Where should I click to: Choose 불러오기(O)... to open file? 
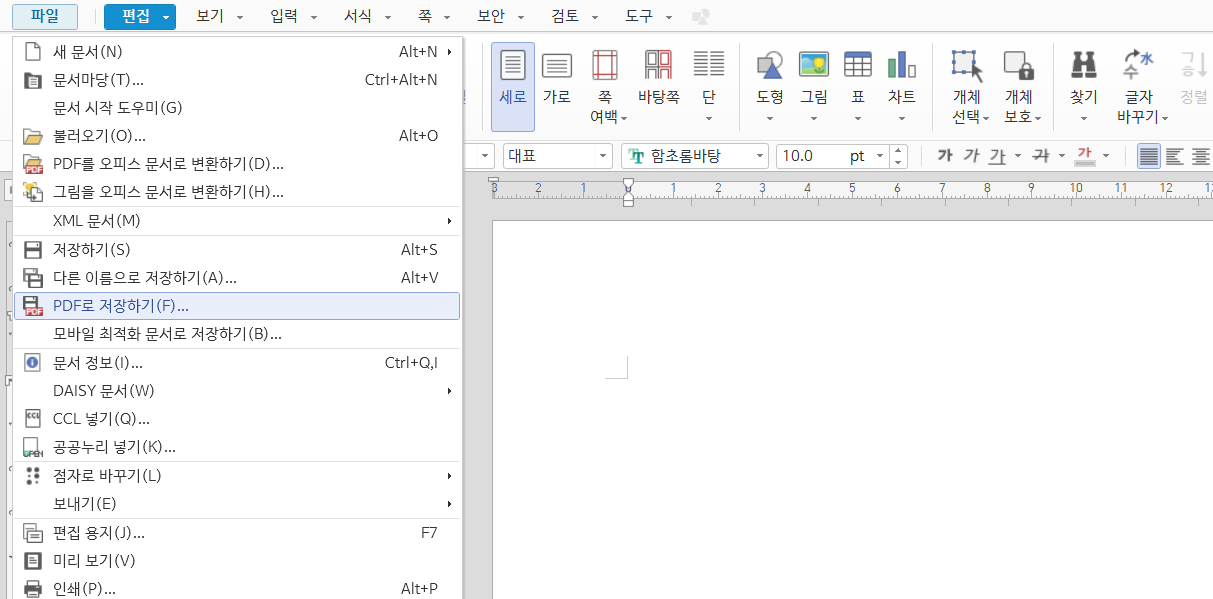(237, 136)
